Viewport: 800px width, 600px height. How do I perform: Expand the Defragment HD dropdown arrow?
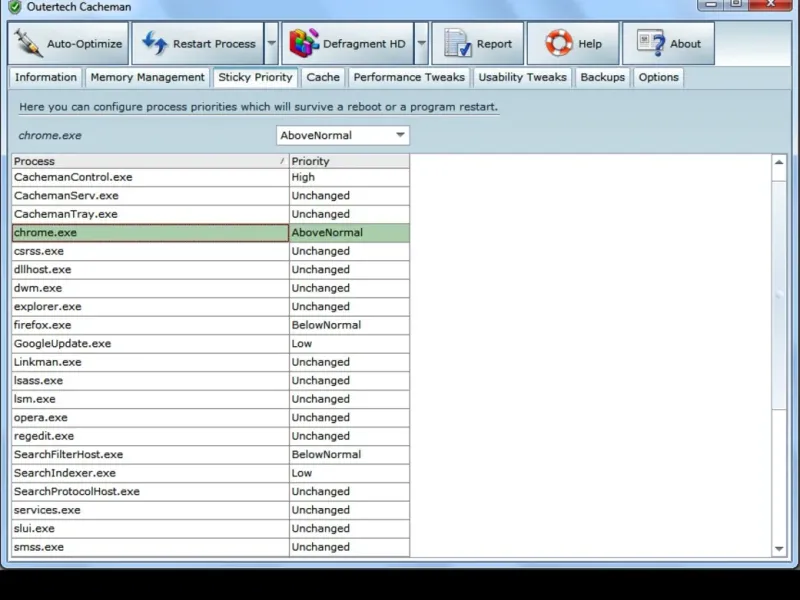pyautogui.click(x=421, y=44)
